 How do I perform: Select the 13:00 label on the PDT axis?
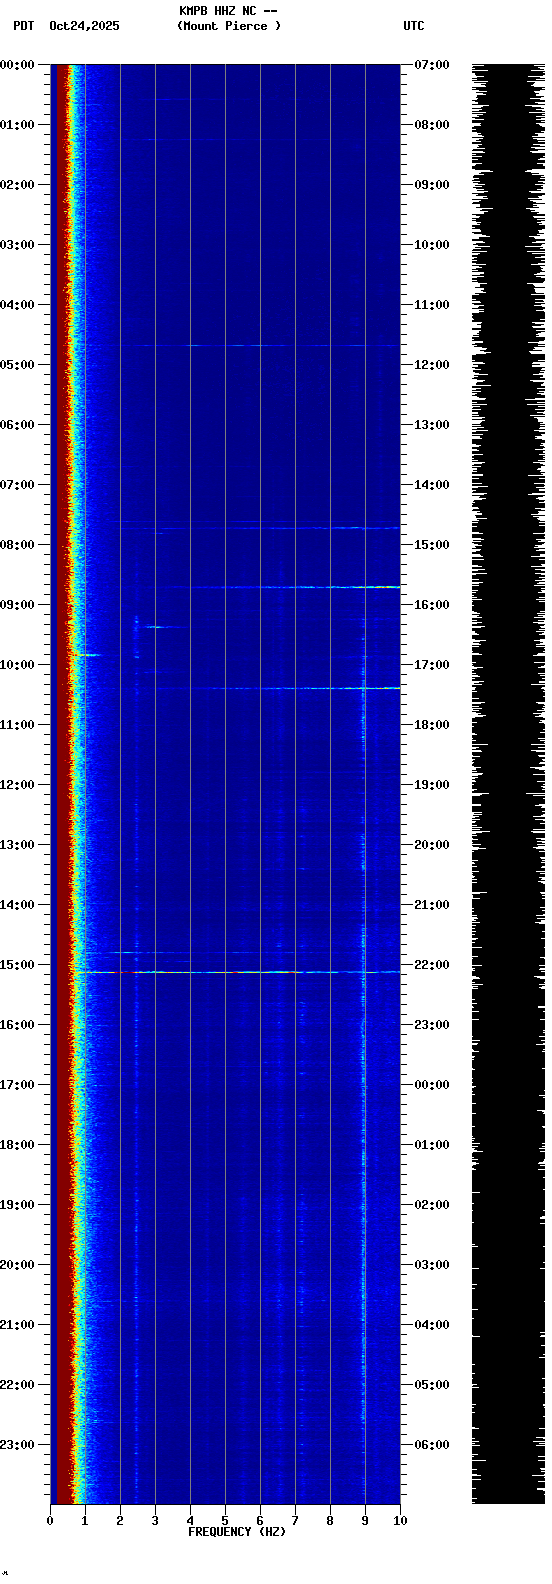tap(17, 845)
